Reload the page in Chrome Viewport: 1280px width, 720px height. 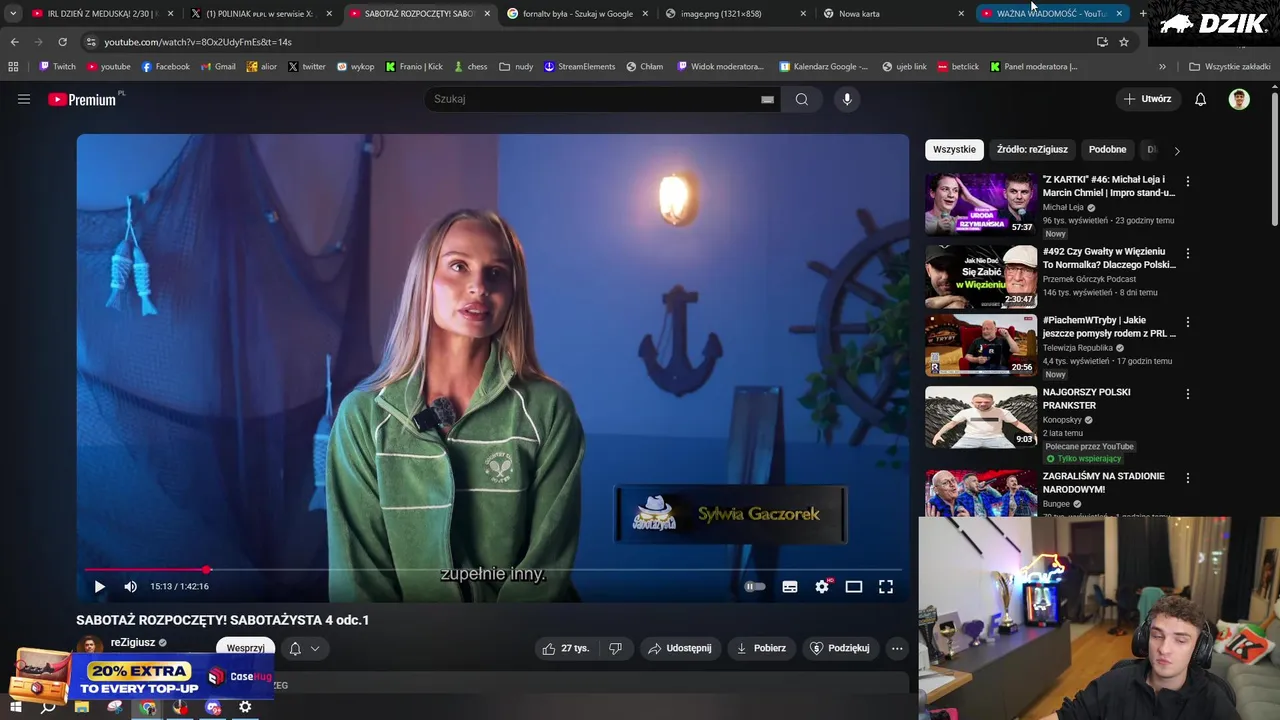(x=62, y=42)
